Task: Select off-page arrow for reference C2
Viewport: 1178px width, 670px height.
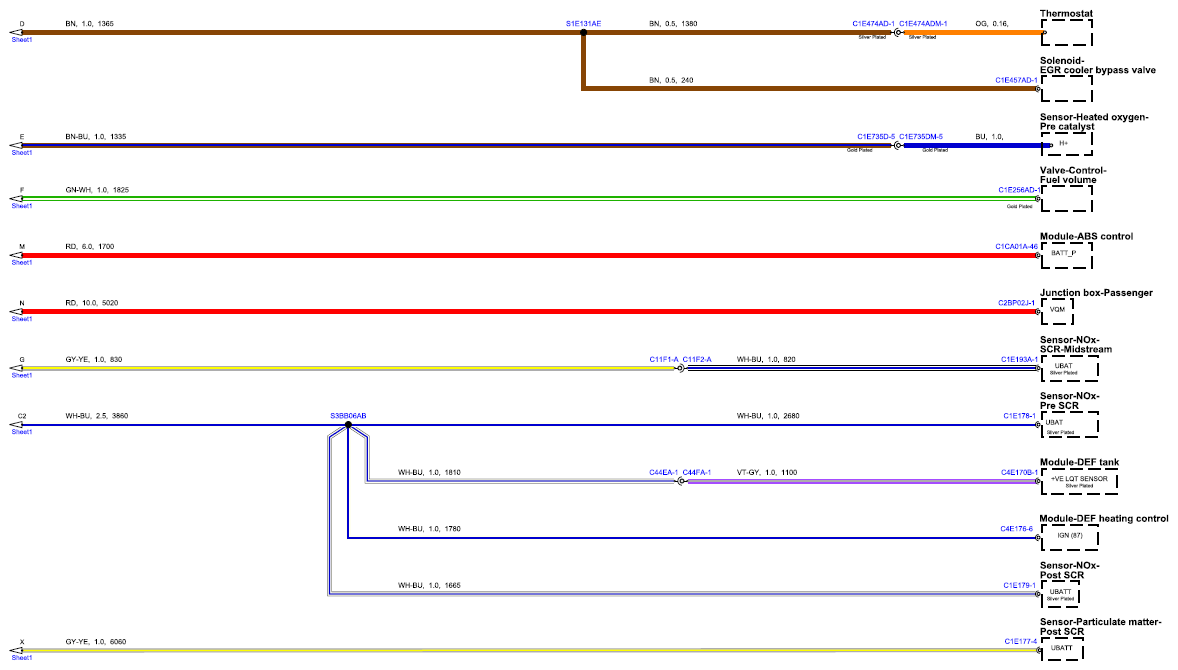Action: (x=16, y=425)
